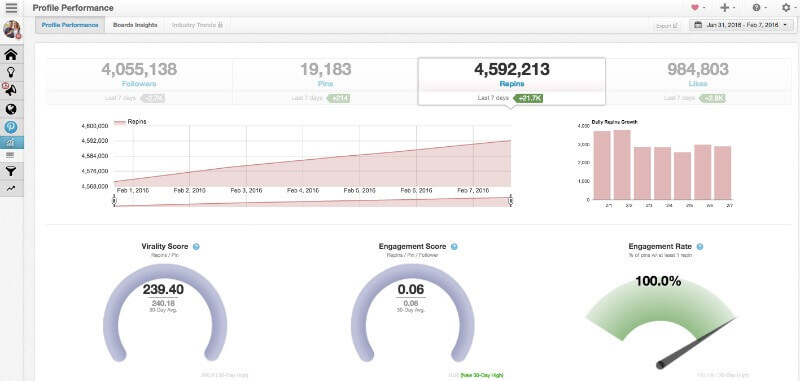Click the tallest second bar in Daily Repins Growth
Viewport: 800px width, 381px height.
coord(622,165)
